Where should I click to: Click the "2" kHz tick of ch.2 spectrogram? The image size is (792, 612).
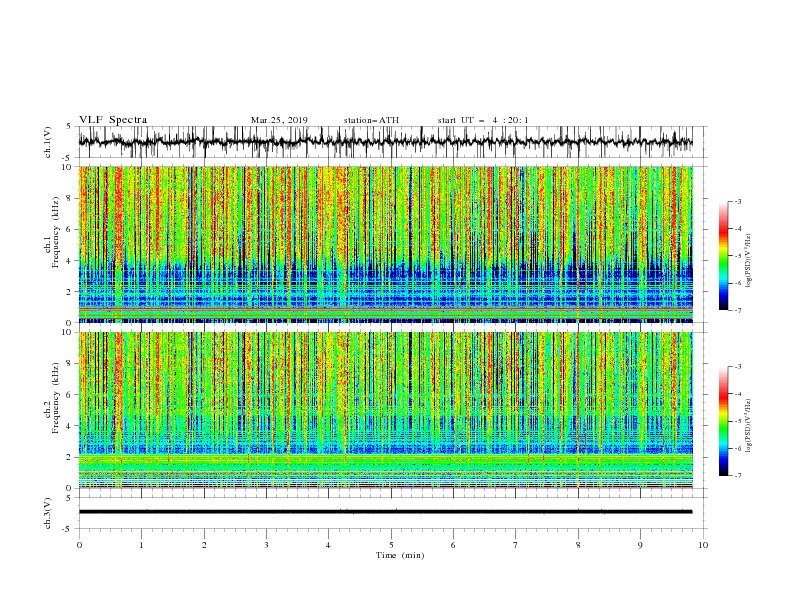point(70,457)
